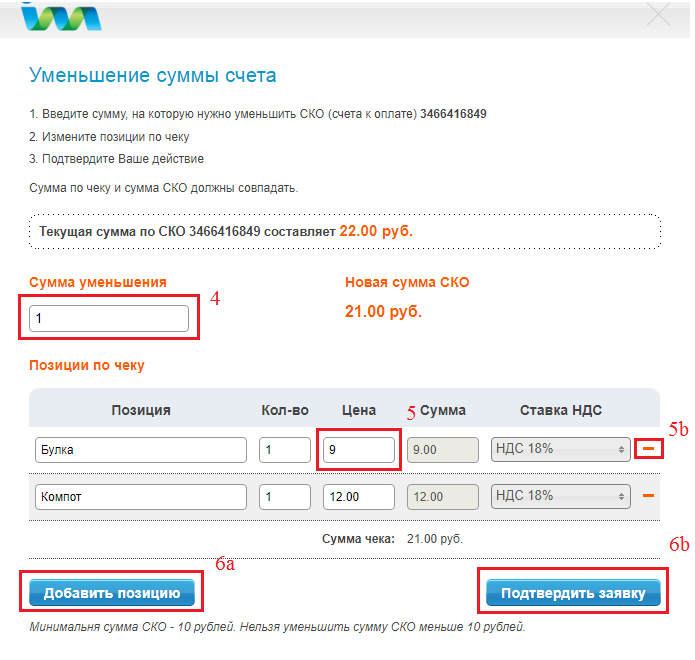Focus the Сумма уменьшения input field

109,318
